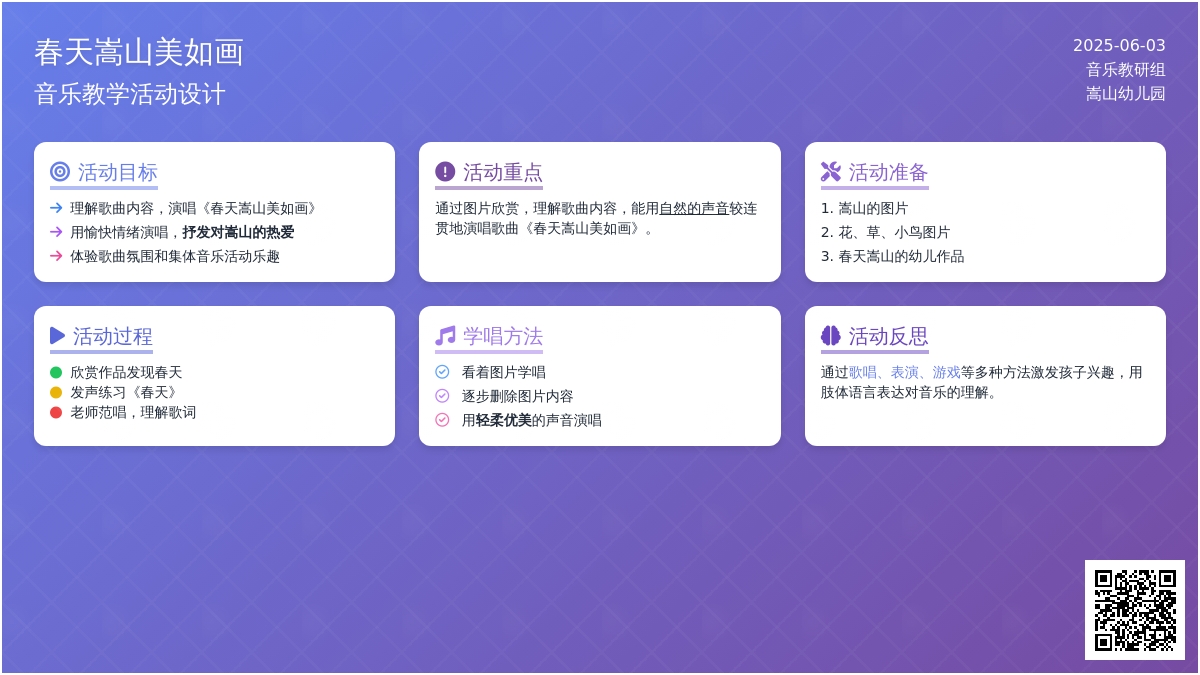Image resolution: width=1200 pixels, height=675 pixels.
Task: Click the tools icon beside 活动准备
Action: click(831, 172)
